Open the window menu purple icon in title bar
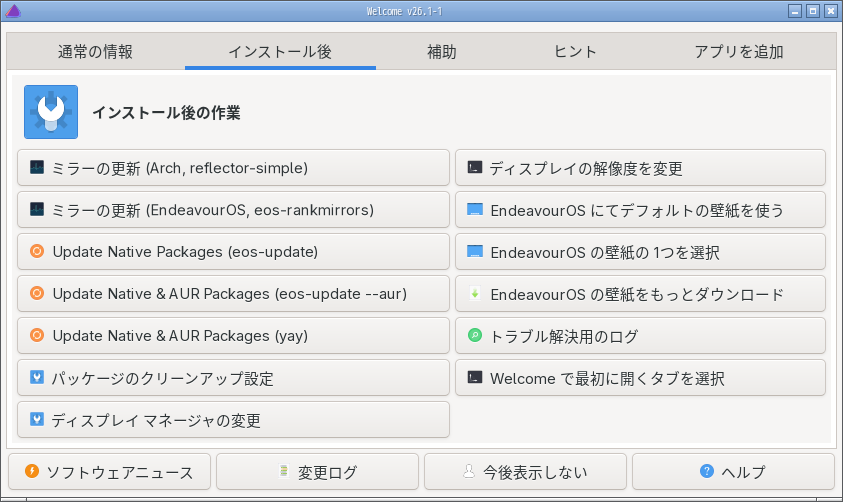Screen dimensions: 843x502 (13, 11)
